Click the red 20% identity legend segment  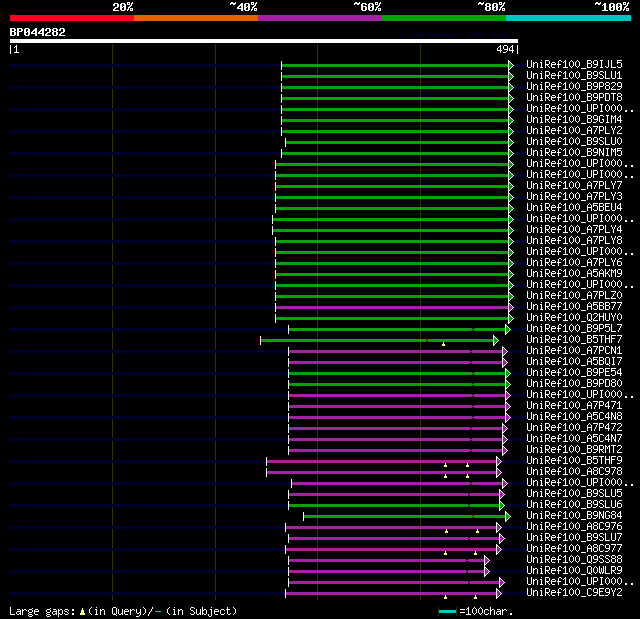click(x=72, y=18)
